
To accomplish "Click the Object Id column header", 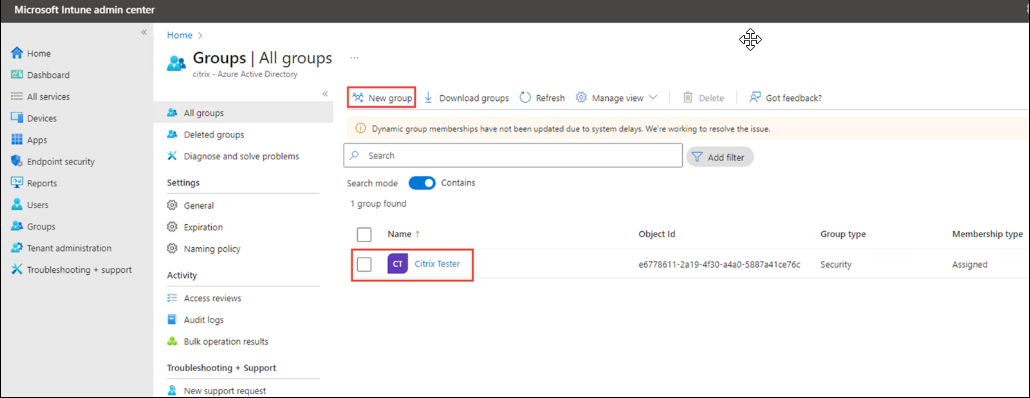I will pos(657,234).
